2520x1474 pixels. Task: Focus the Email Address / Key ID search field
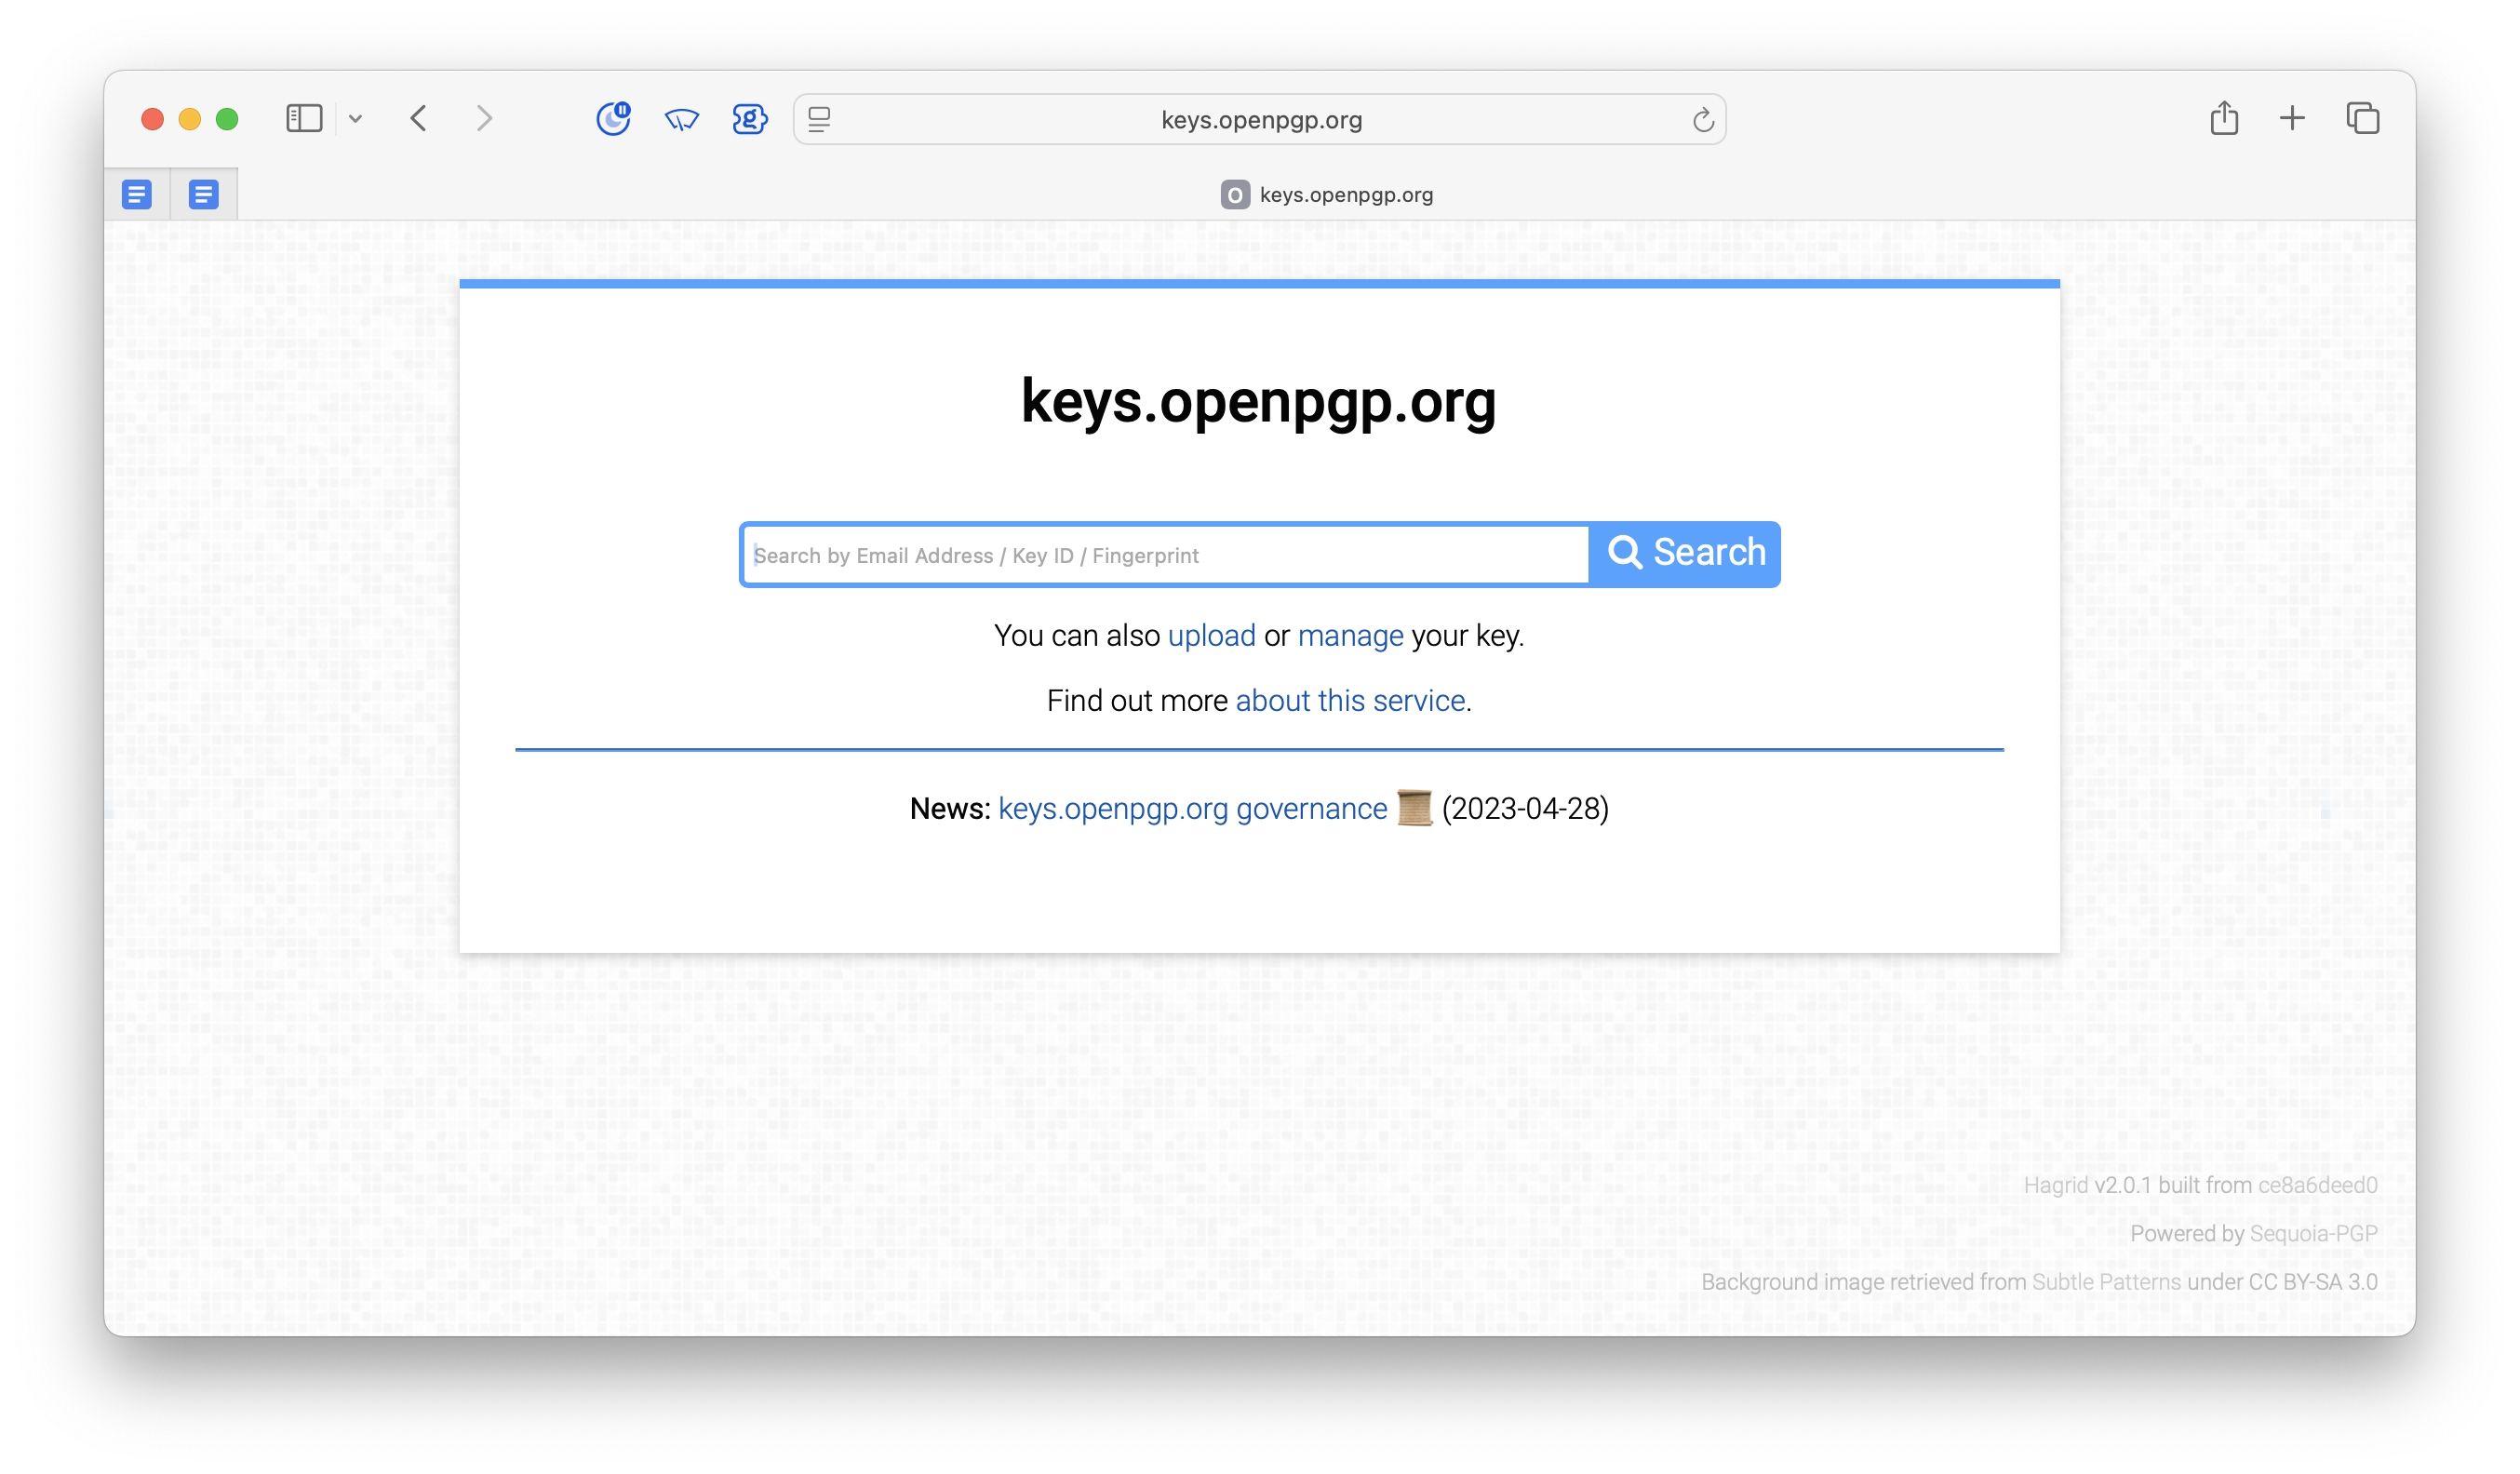coord(1165,555)
